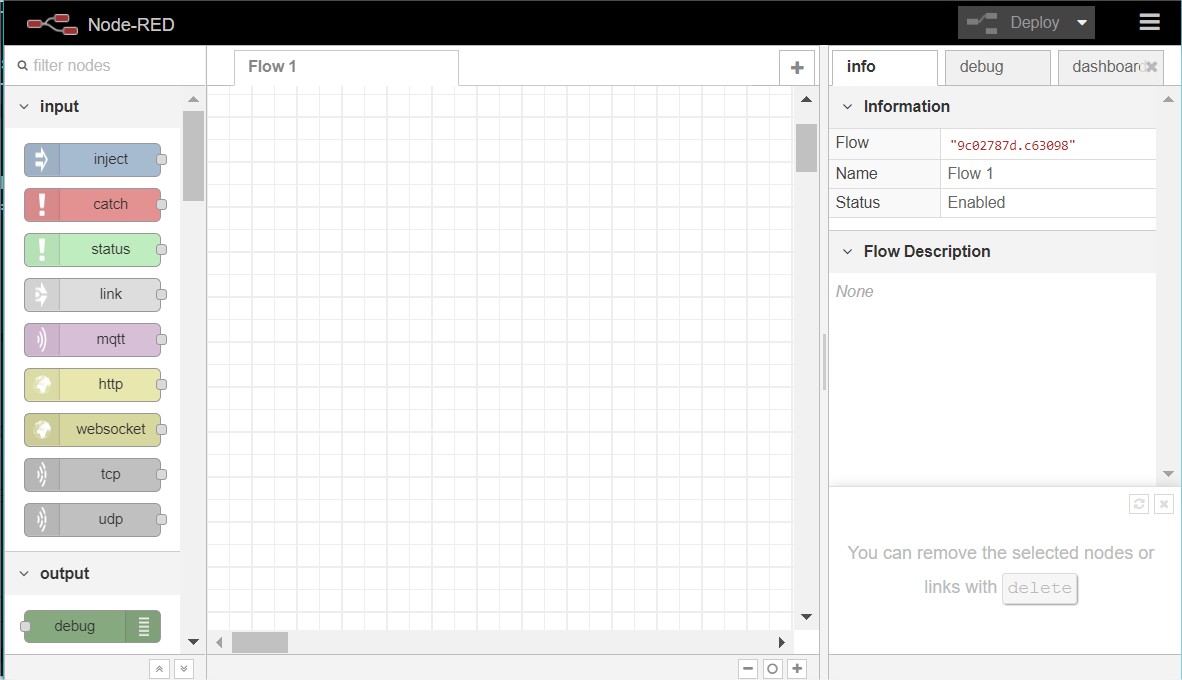Switch to the info sidebar tab
This screenshot has width=1182, height=680.
(884, 68)
